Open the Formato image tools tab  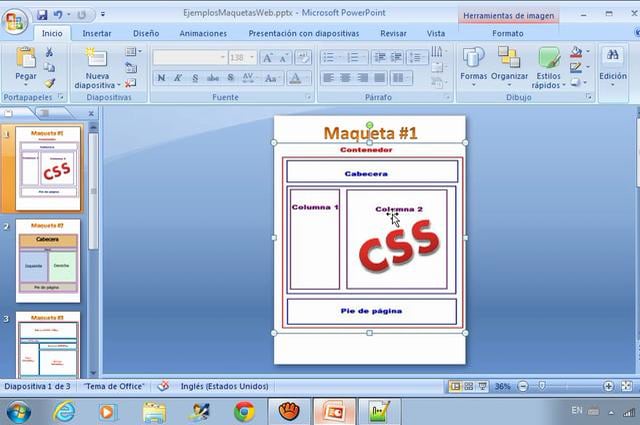(508, 33)
